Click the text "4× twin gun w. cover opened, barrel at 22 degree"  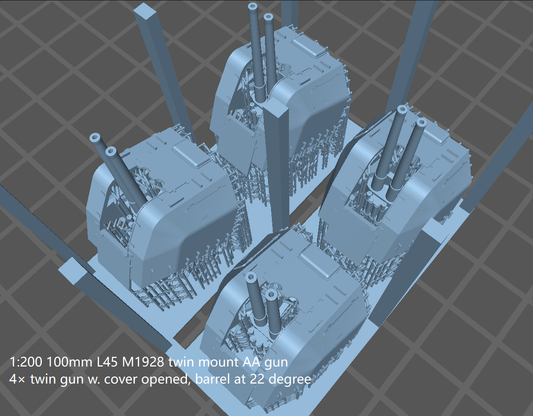[160, 379]
